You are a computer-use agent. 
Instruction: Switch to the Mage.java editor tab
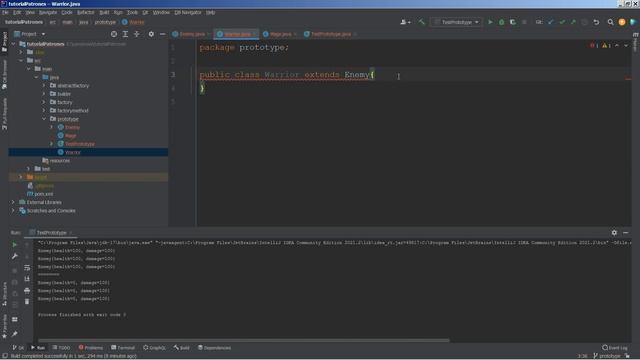point(279,34)
